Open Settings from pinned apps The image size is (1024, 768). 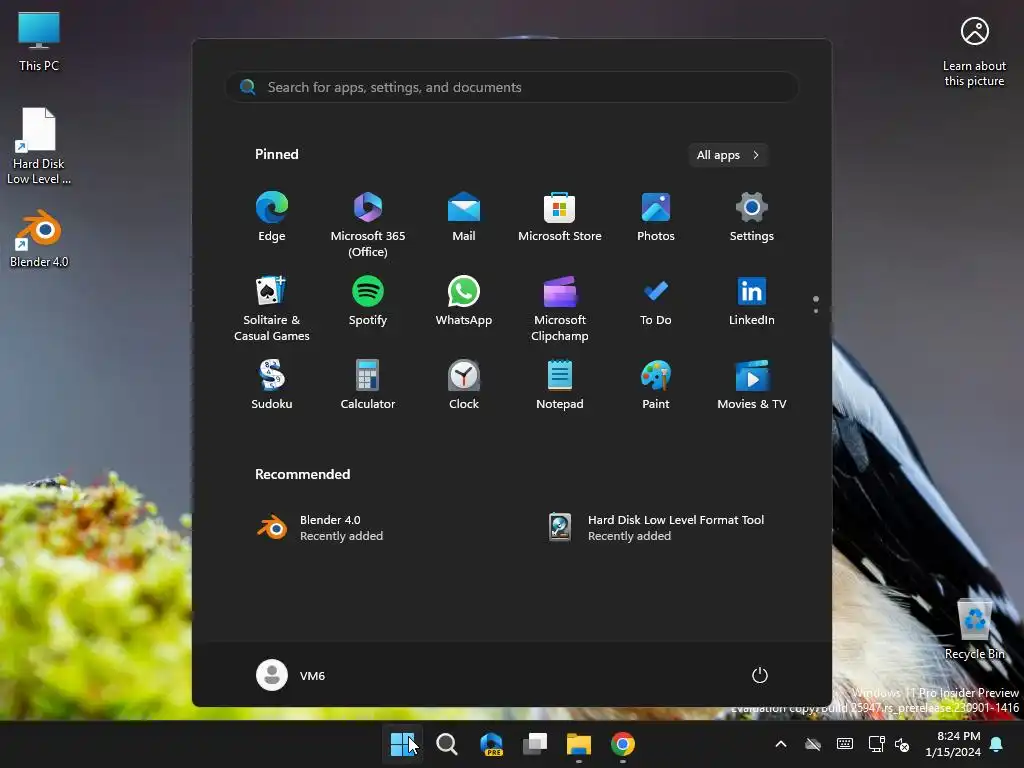point(752,217)
